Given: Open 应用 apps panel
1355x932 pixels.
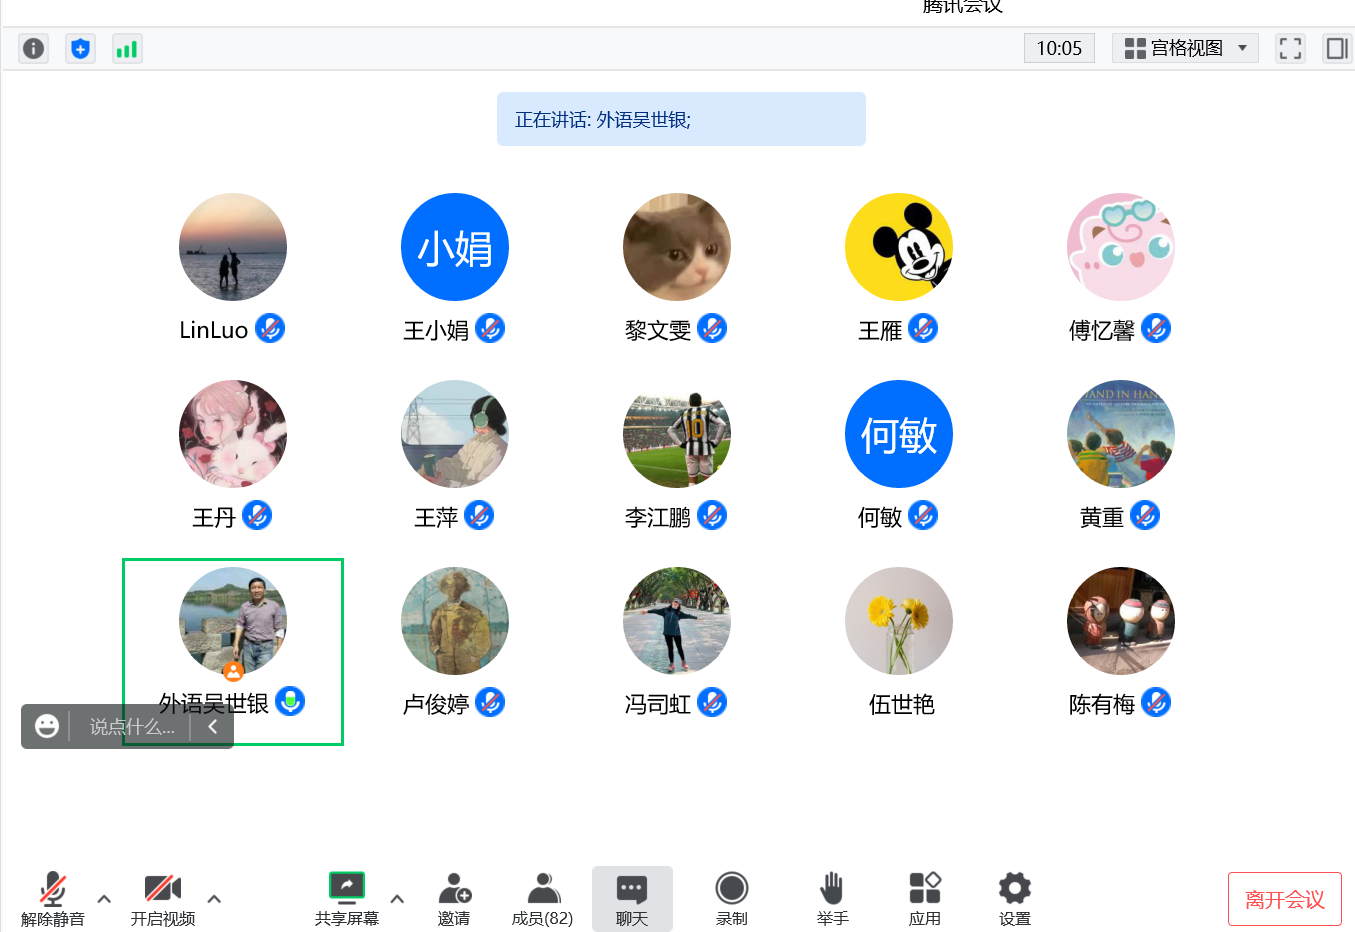Looking at the screenshot, I should pos(924,898).
